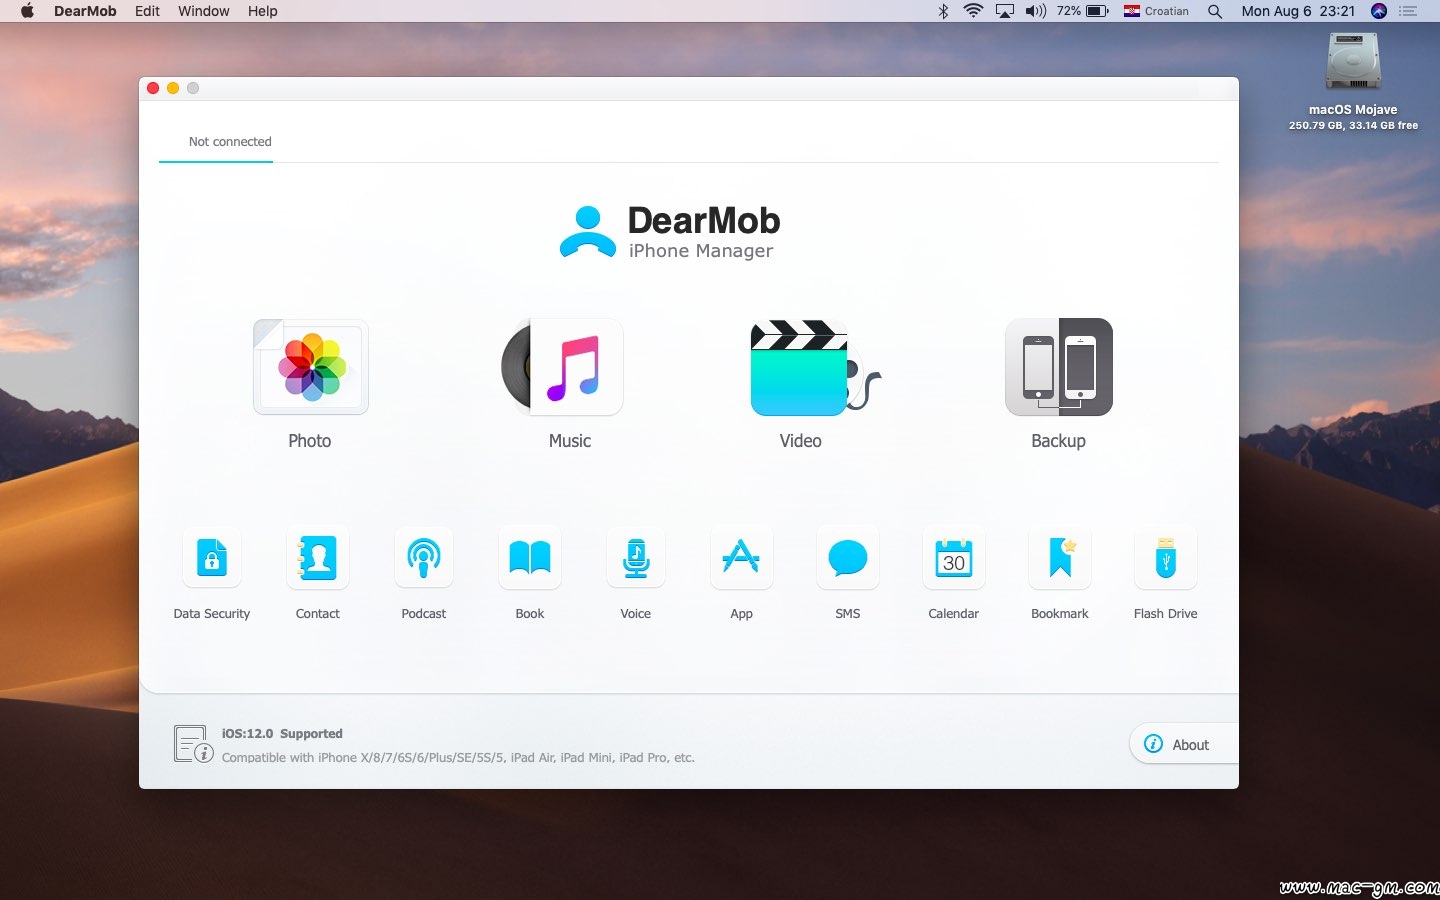Open the Apple menu
This screenshot has height=900, width=1440.
27,11
